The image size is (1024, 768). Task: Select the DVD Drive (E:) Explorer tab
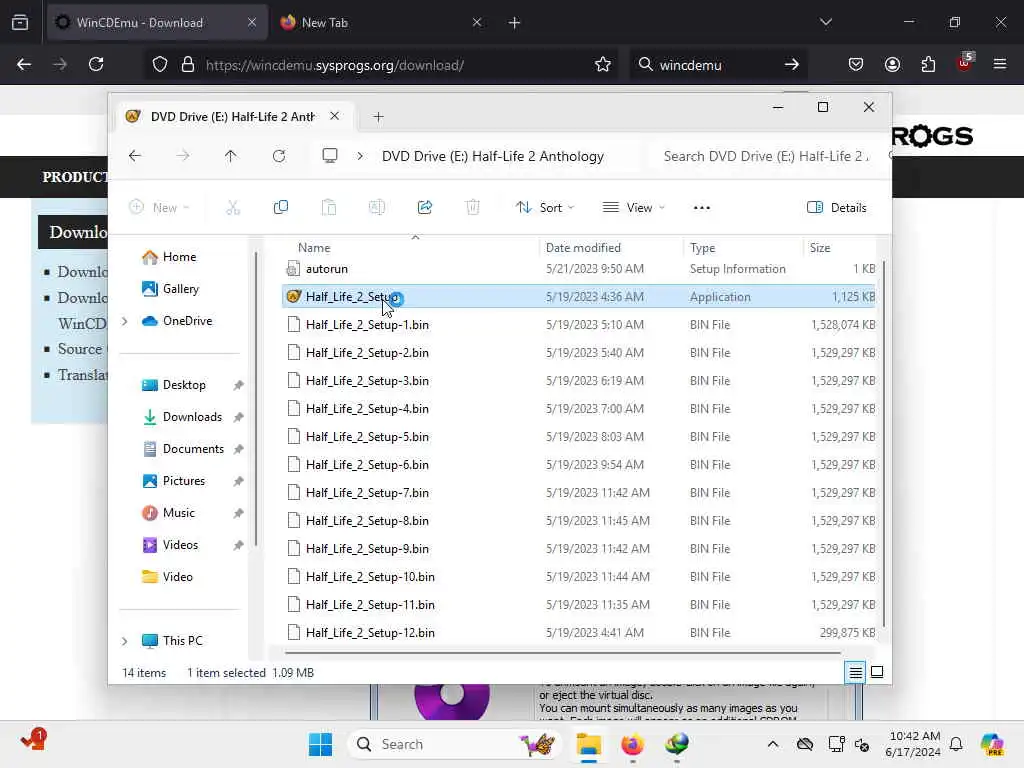234,116
